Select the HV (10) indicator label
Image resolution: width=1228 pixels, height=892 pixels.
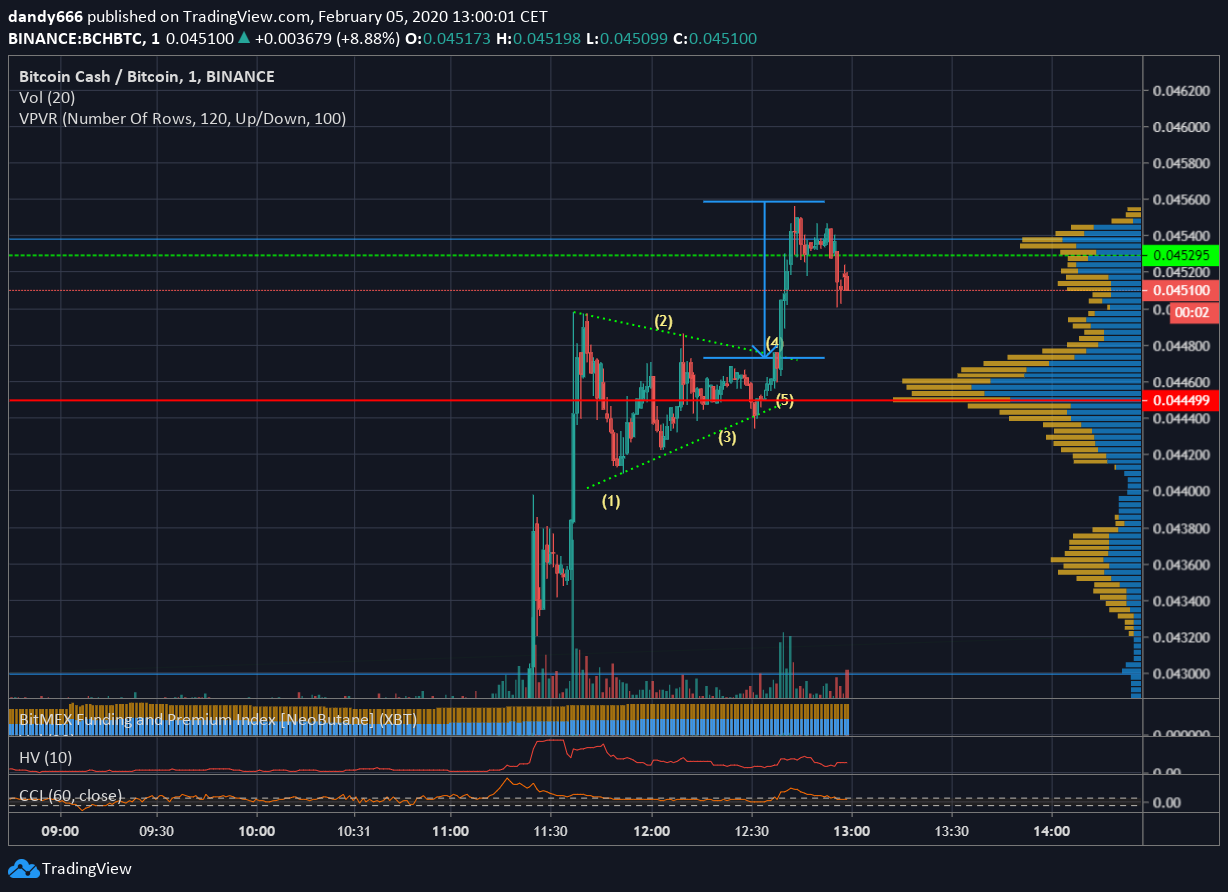[46, 757]
